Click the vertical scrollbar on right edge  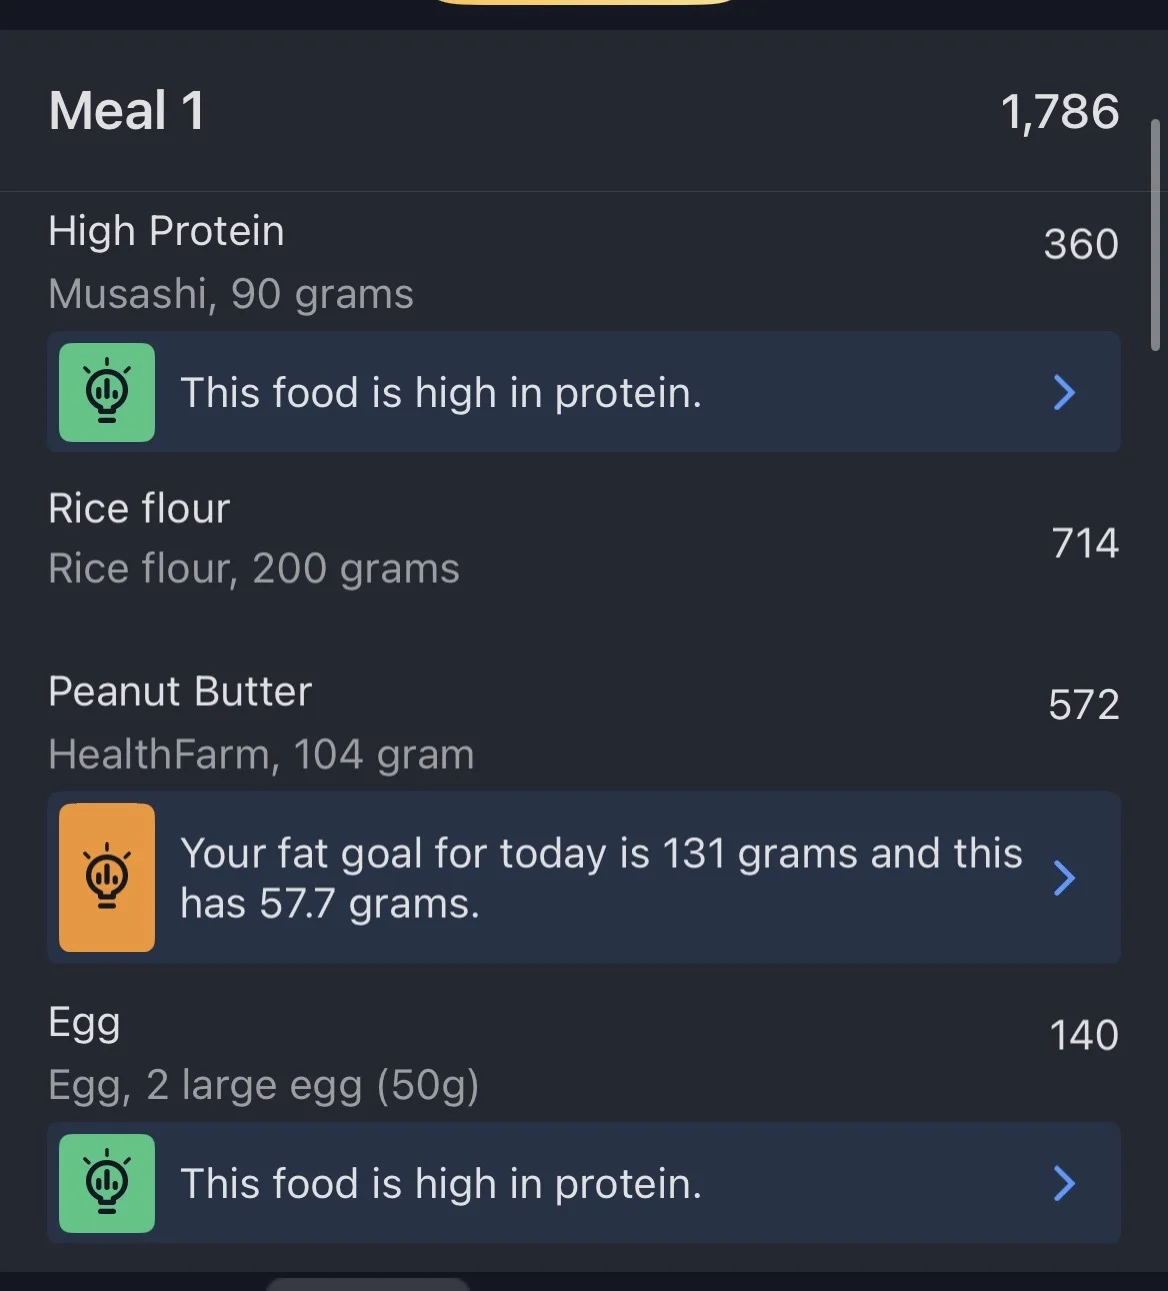(1155, 235)
